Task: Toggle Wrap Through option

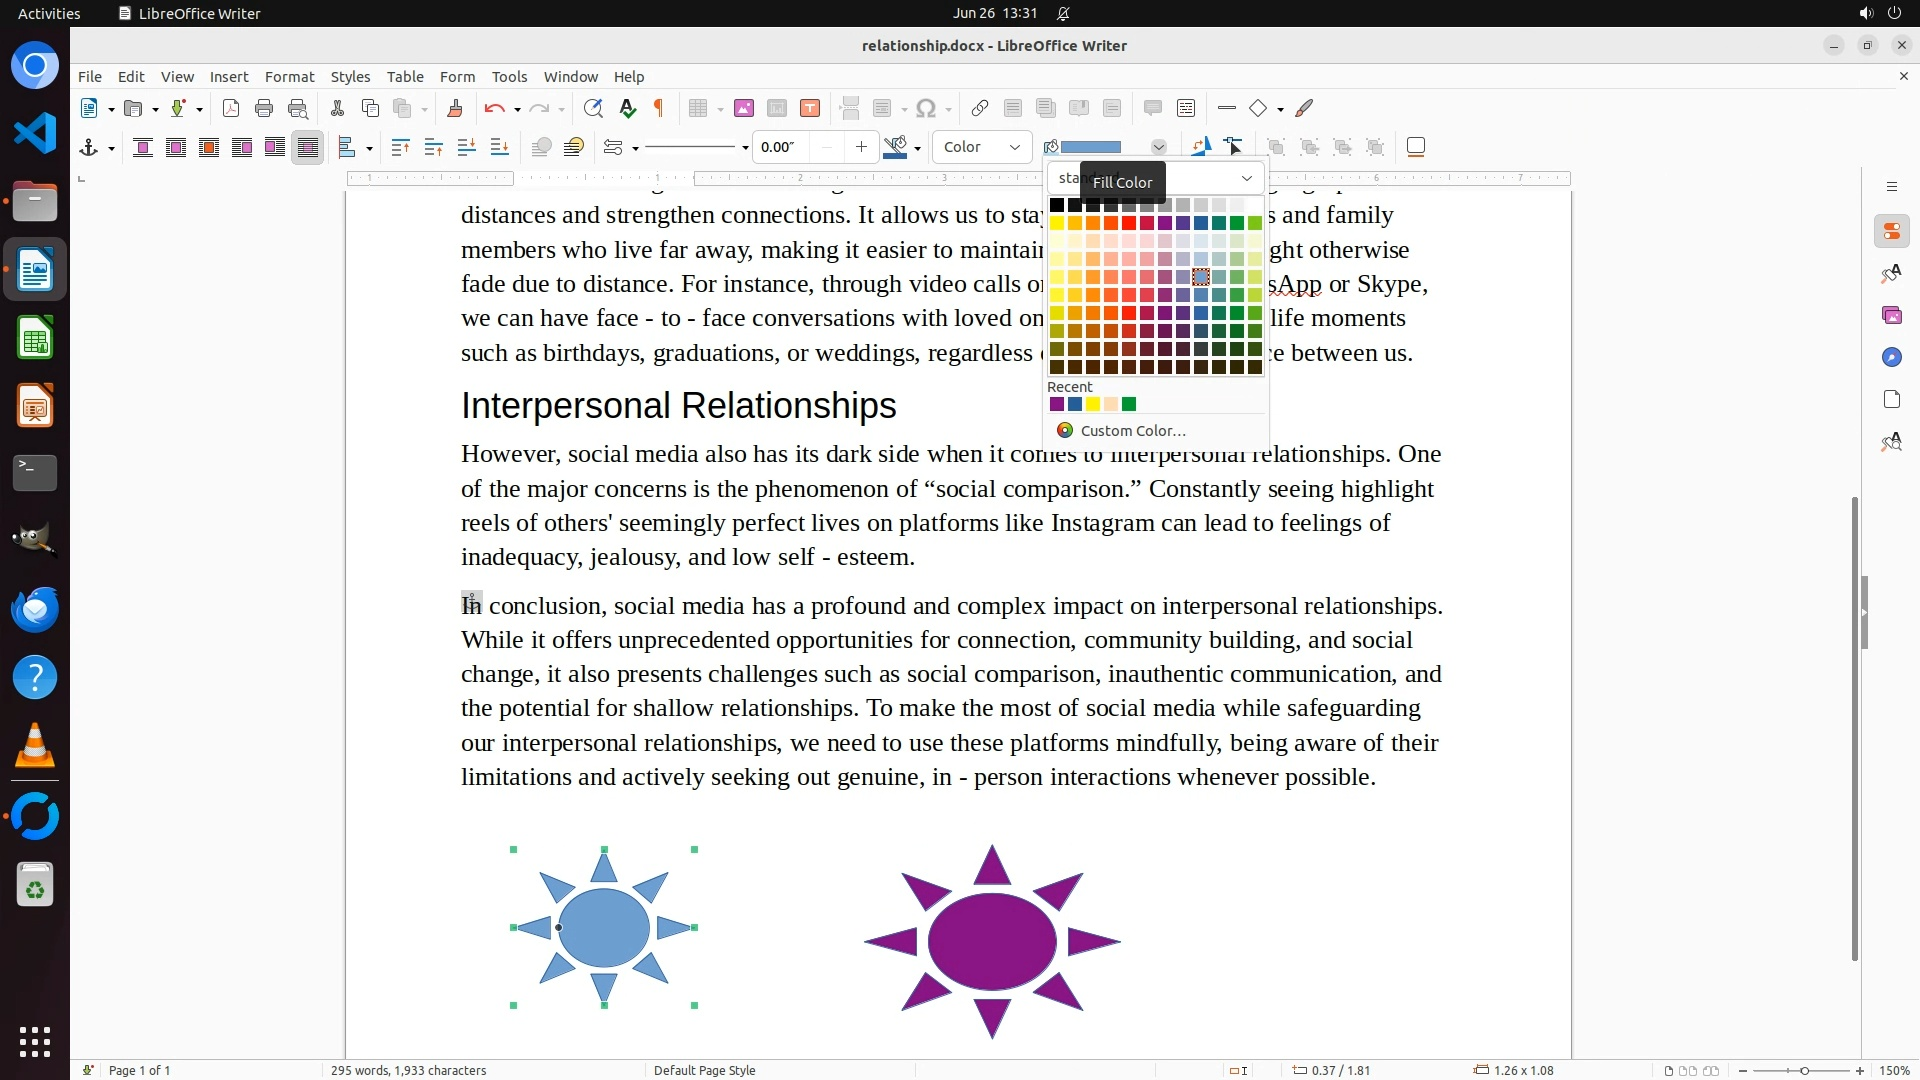Action: click(308, 148)
